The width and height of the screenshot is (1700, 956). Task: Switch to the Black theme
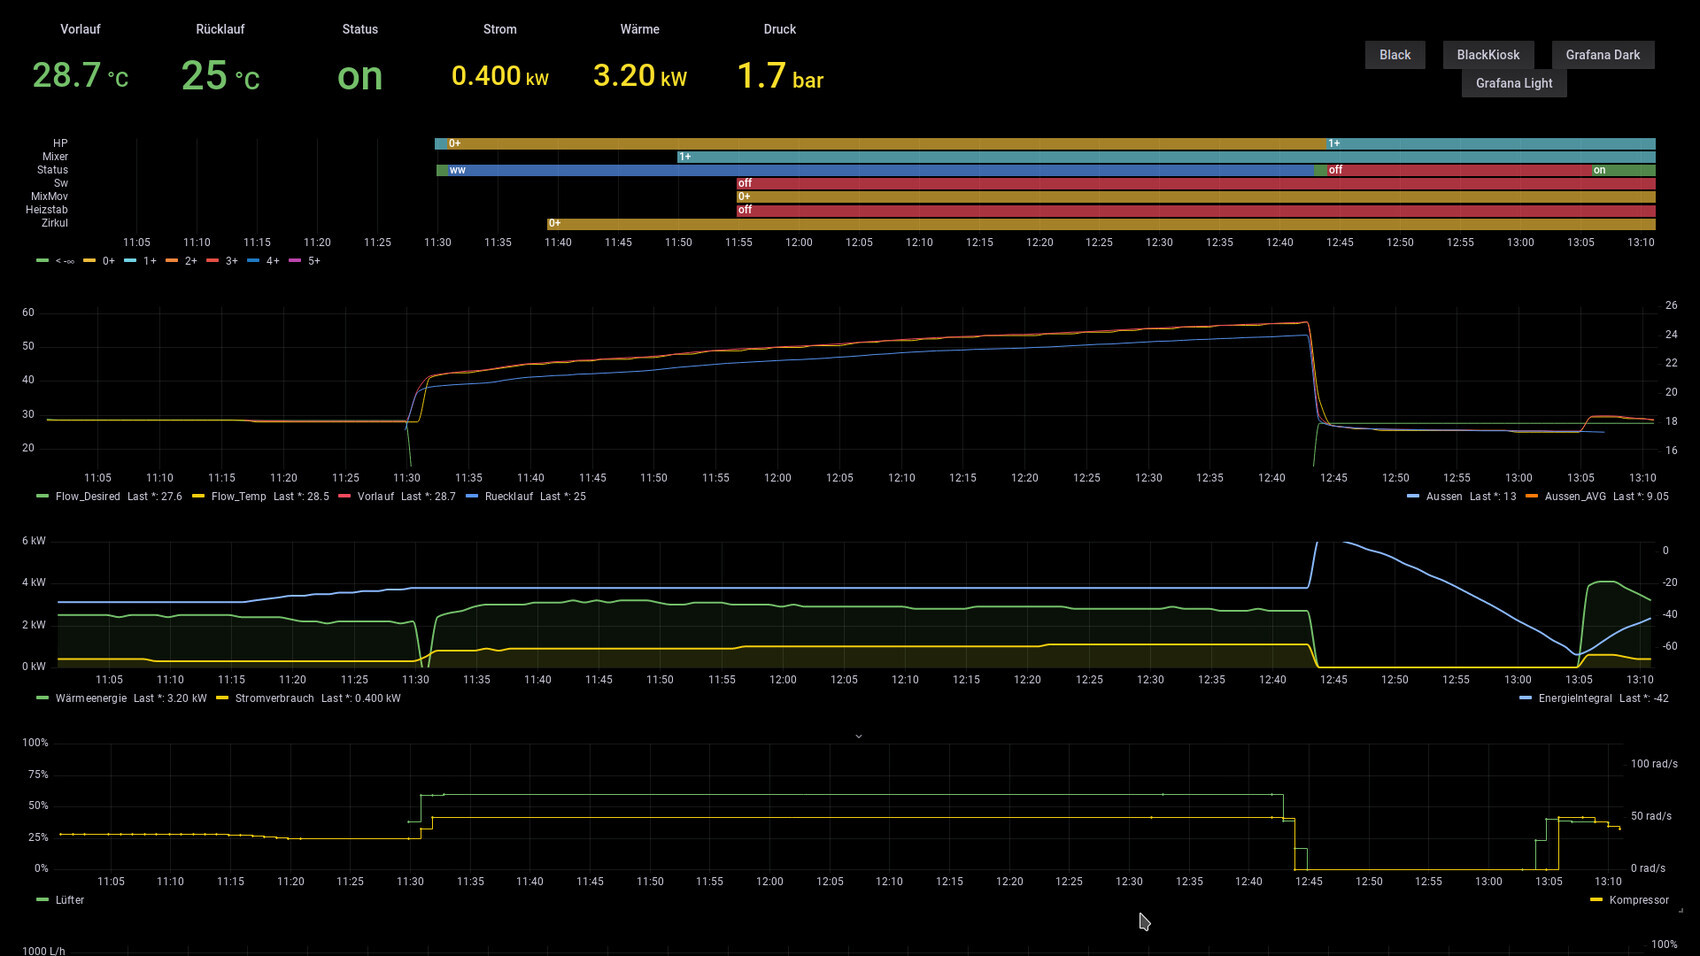click(x=1394, y=55)
